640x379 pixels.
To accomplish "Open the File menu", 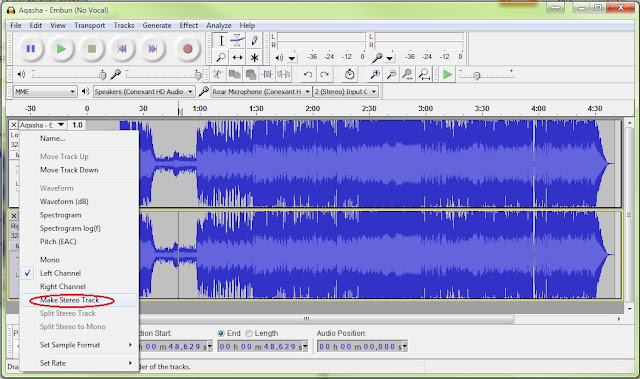I will tap(16, 25).
